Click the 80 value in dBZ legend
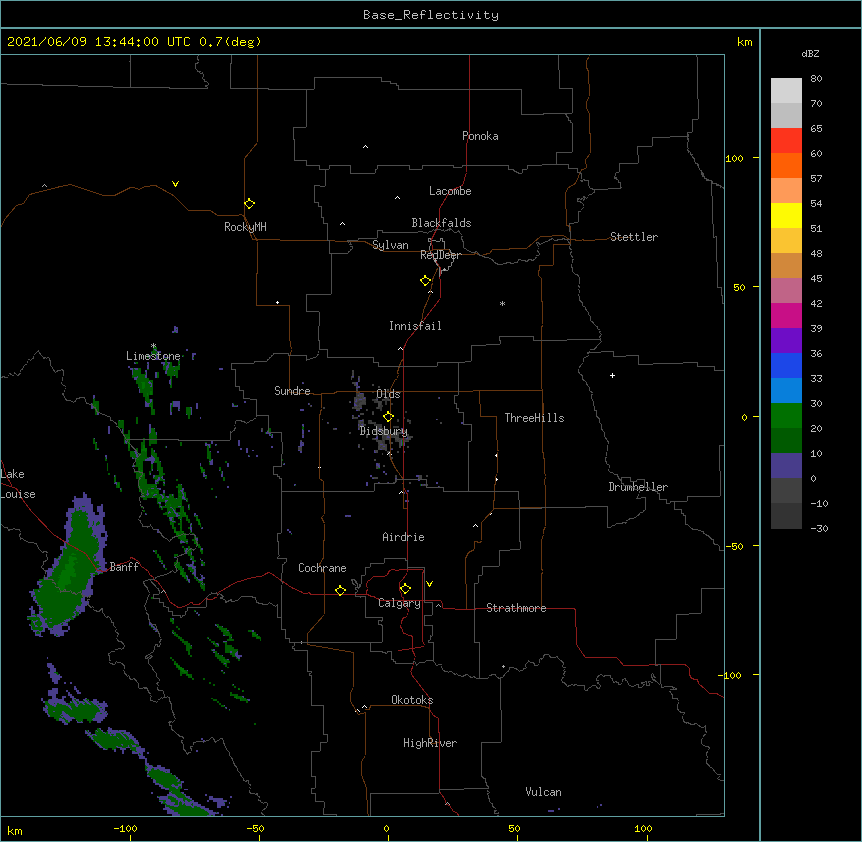Screen dimensions: 862x842 pos(816,79)
